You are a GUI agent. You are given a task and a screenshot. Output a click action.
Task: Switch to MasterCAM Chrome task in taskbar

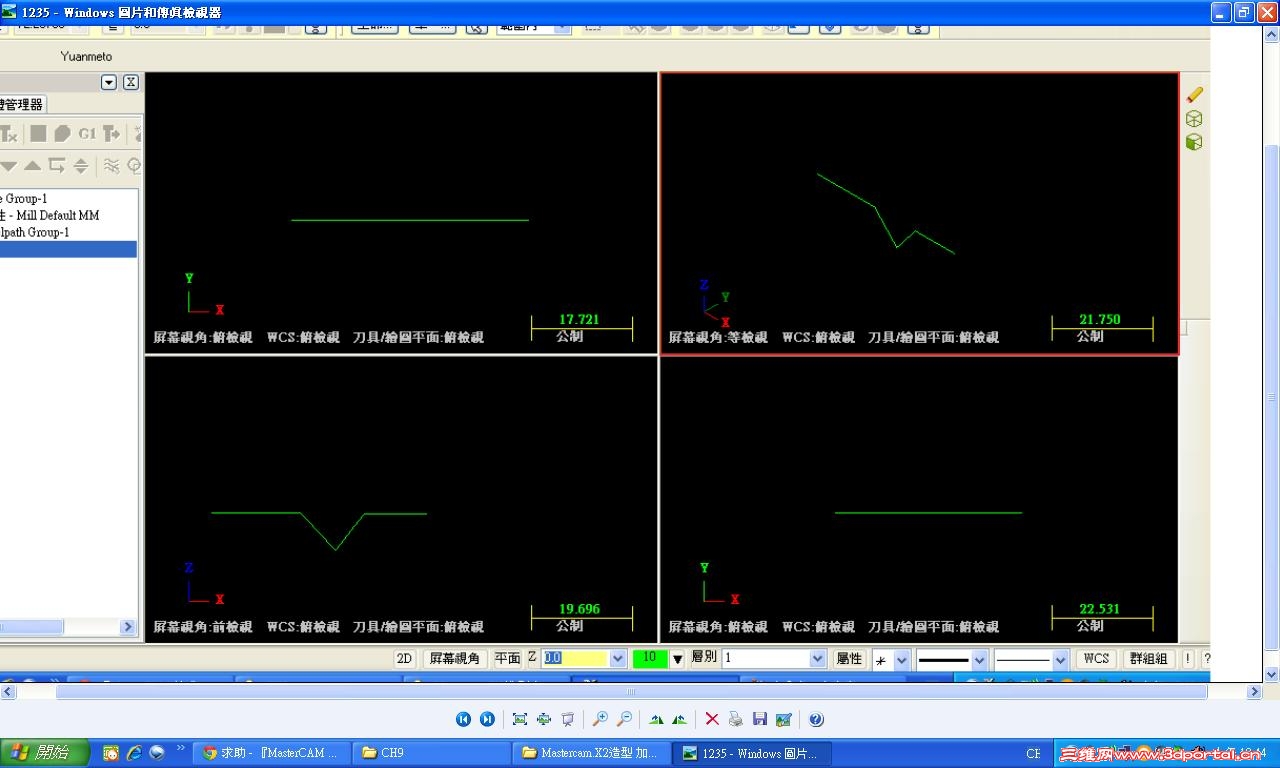pos(273,753)
